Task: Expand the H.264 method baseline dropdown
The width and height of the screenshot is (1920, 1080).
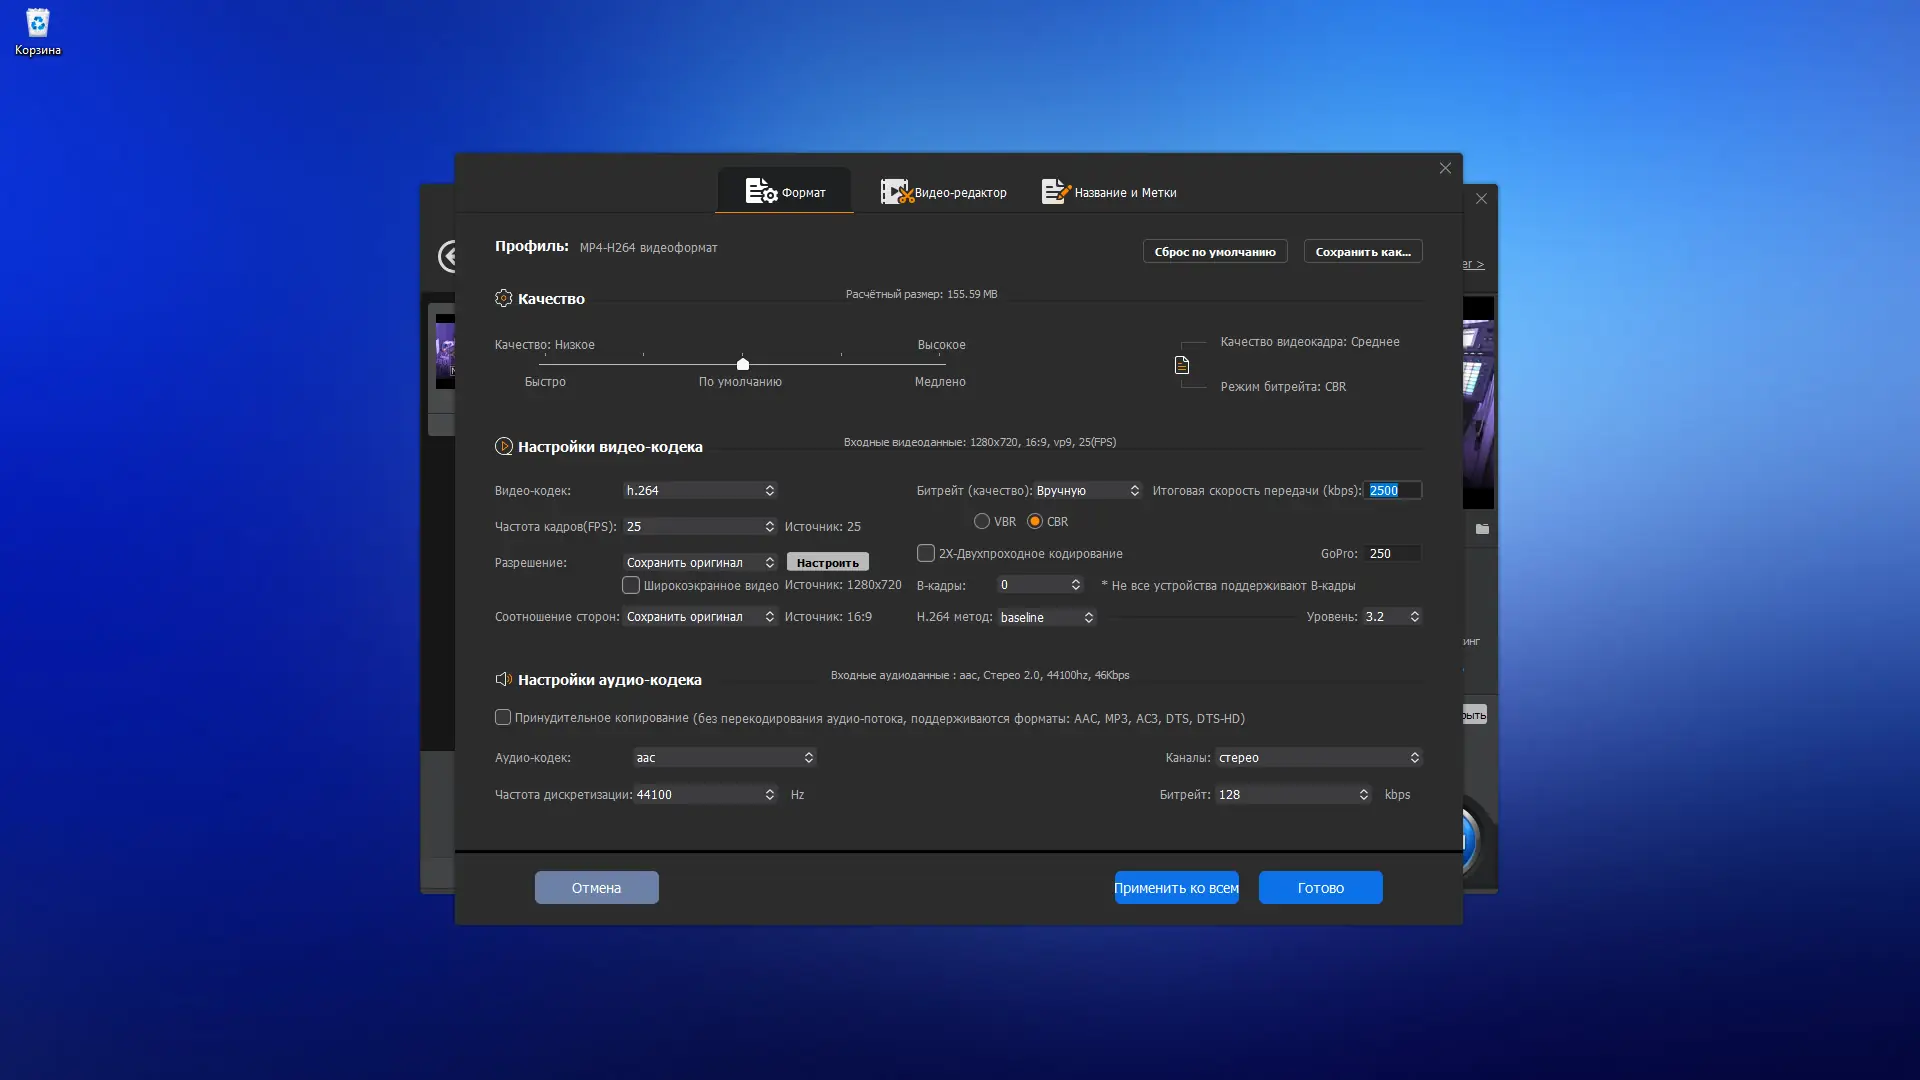Action: 1047,617
